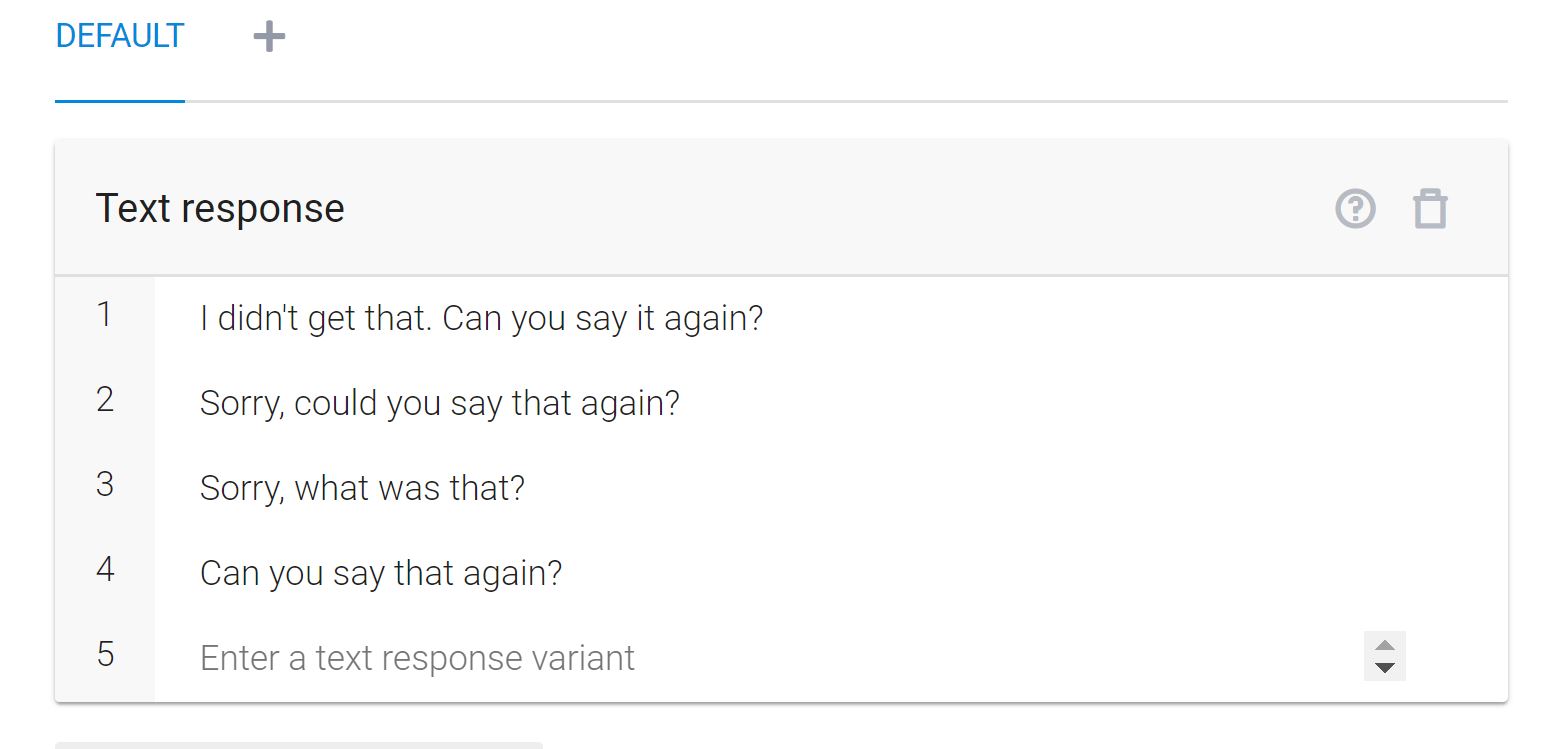The image size is (1566, 749).
Task: Select row number 2 in the gutter
Action: coord(105,400)
